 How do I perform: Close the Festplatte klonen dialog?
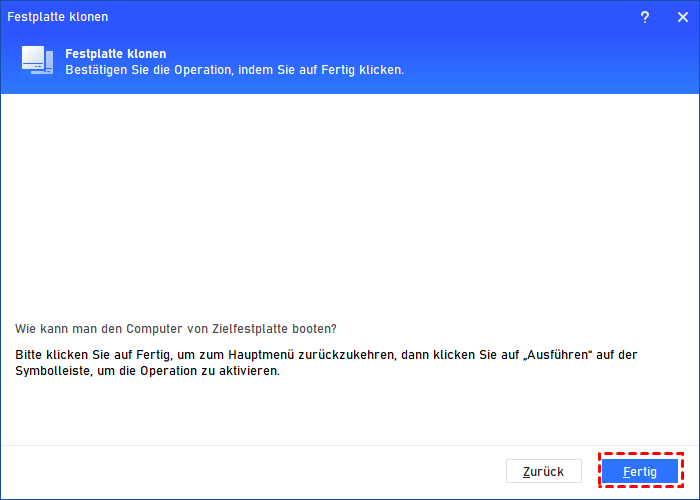coord(682,17)
